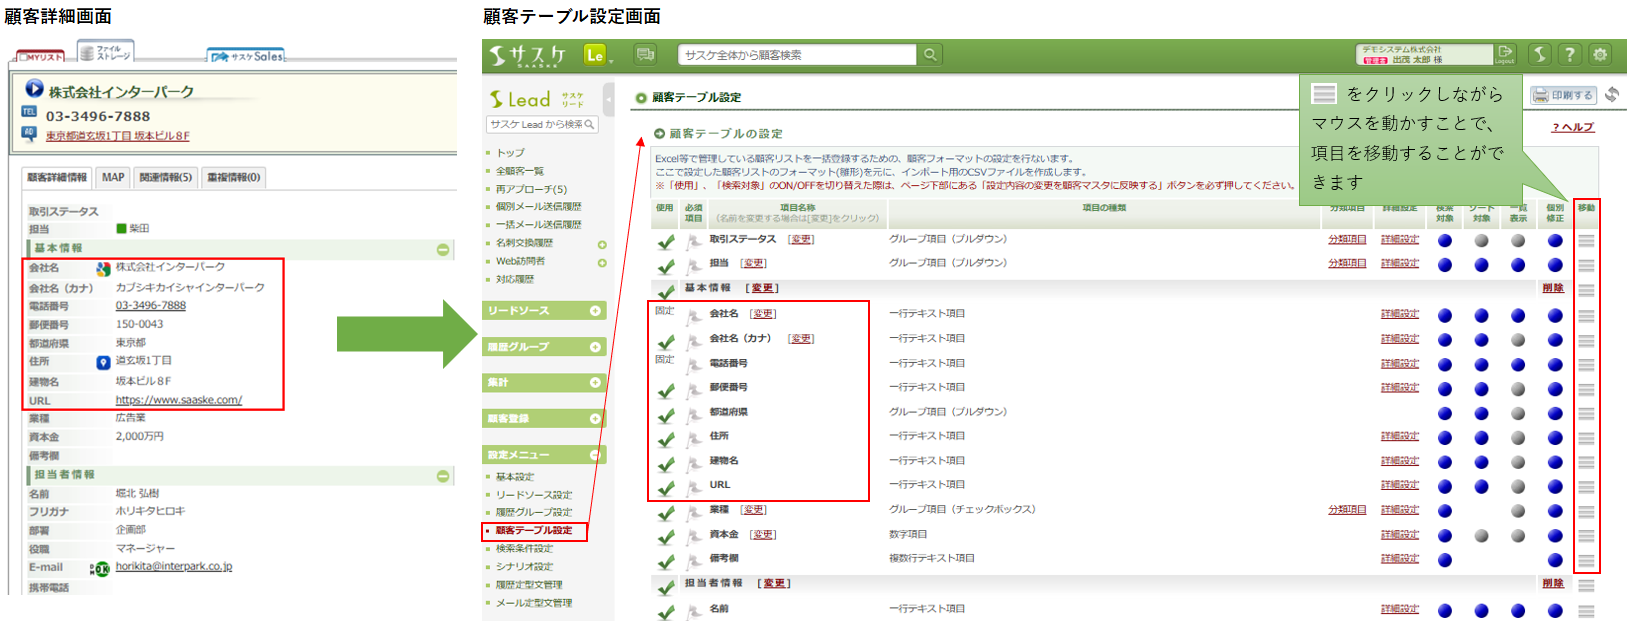Open 検索条件設定 in the settings menu

click(524, 549)
